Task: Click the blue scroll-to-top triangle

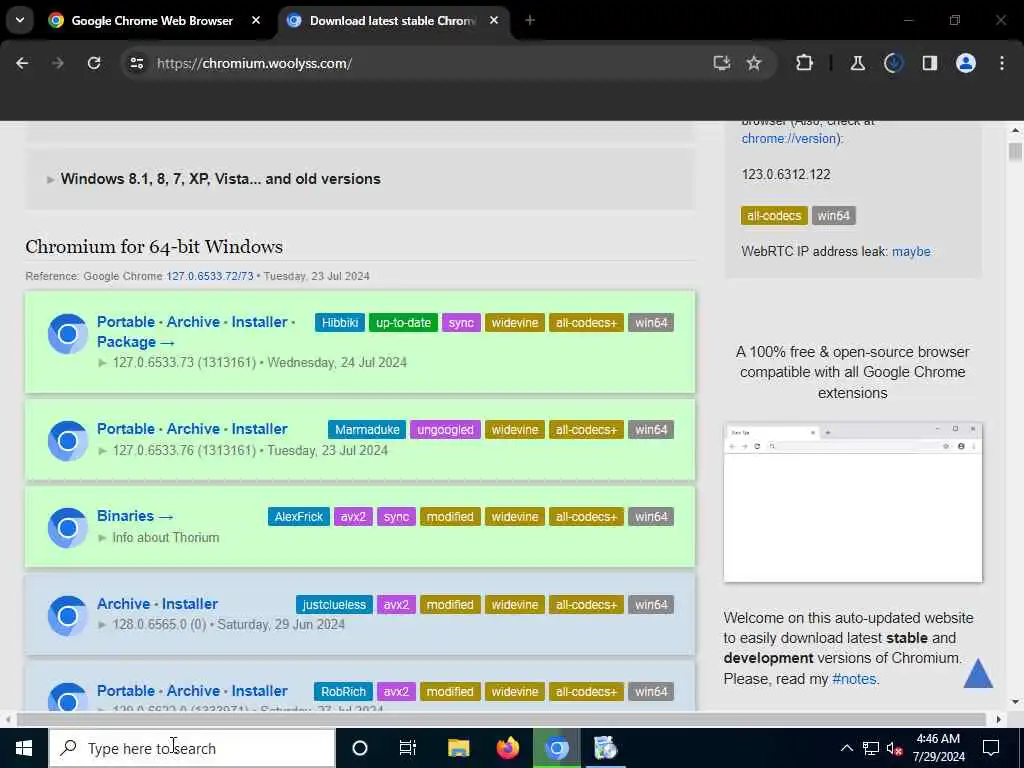Action: click(x=978, y=673)
